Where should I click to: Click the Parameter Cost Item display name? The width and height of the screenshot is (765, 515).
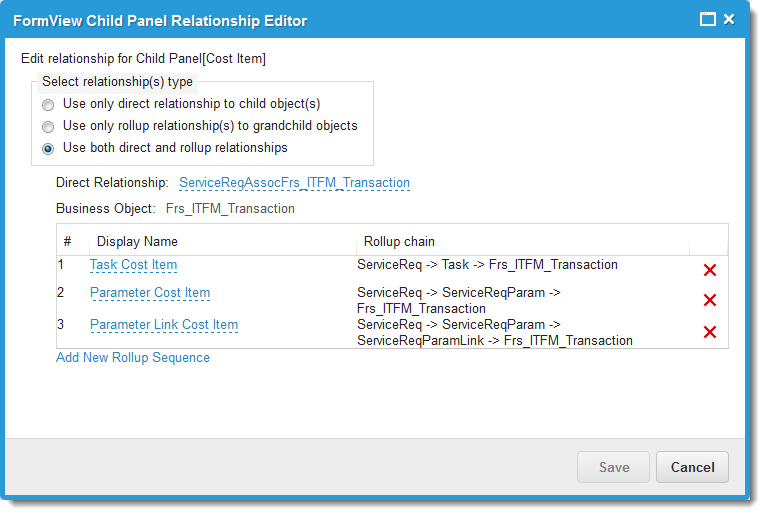(150, 293)
